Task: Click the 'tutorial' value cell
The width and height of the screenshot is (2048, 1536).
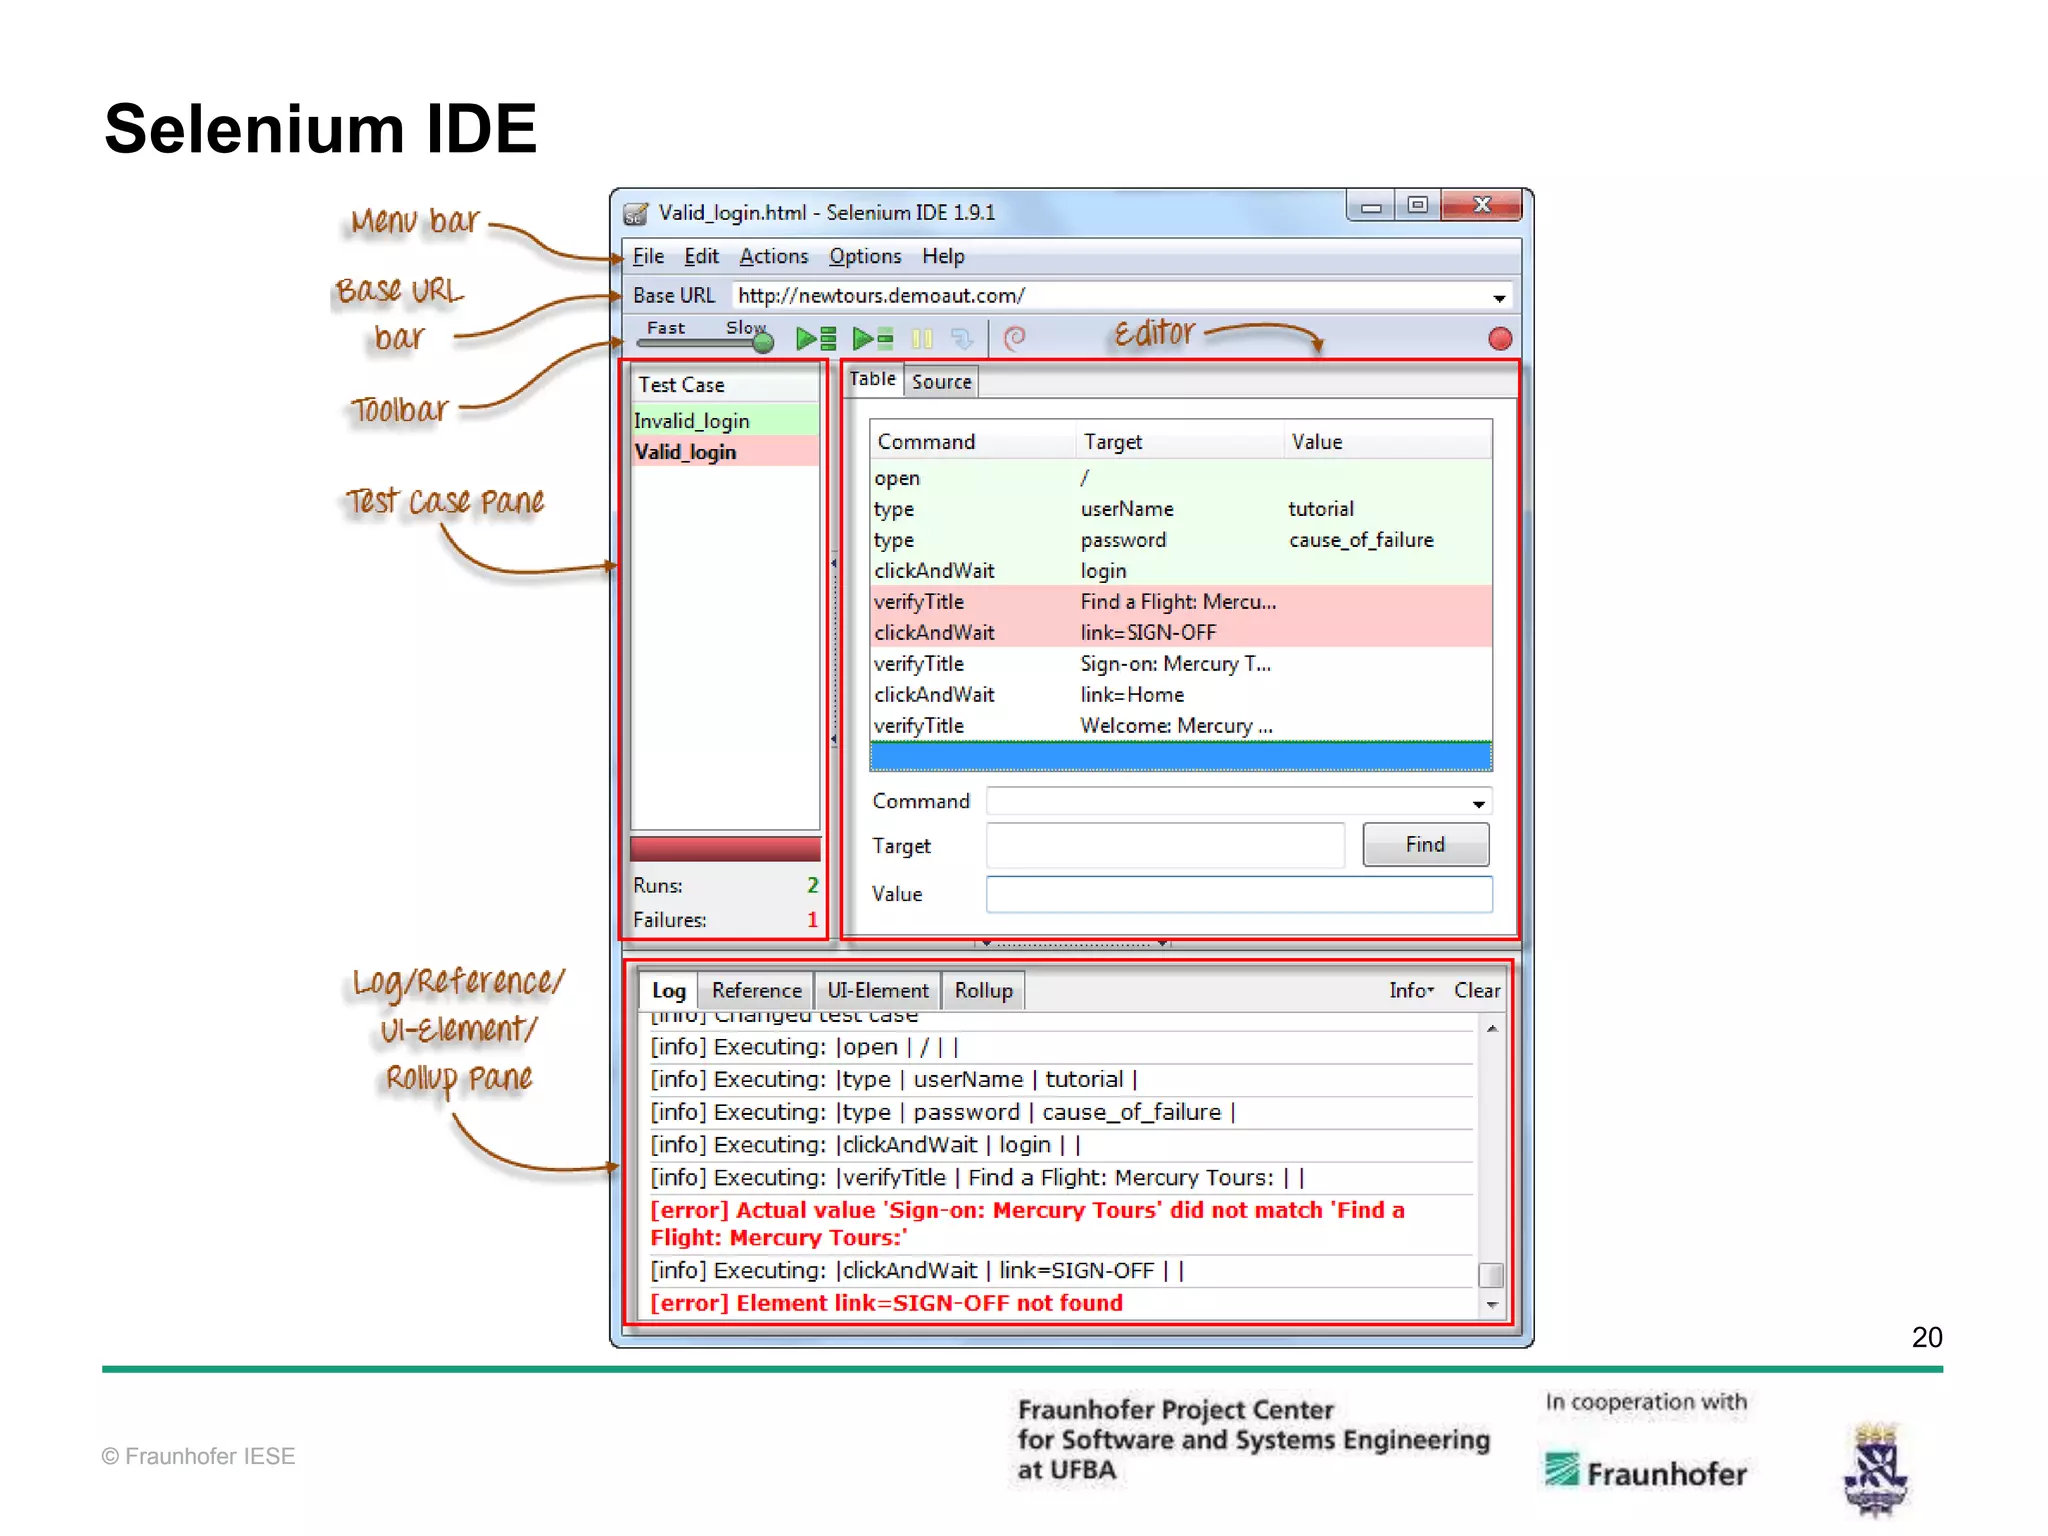Action: point(1321,509)
